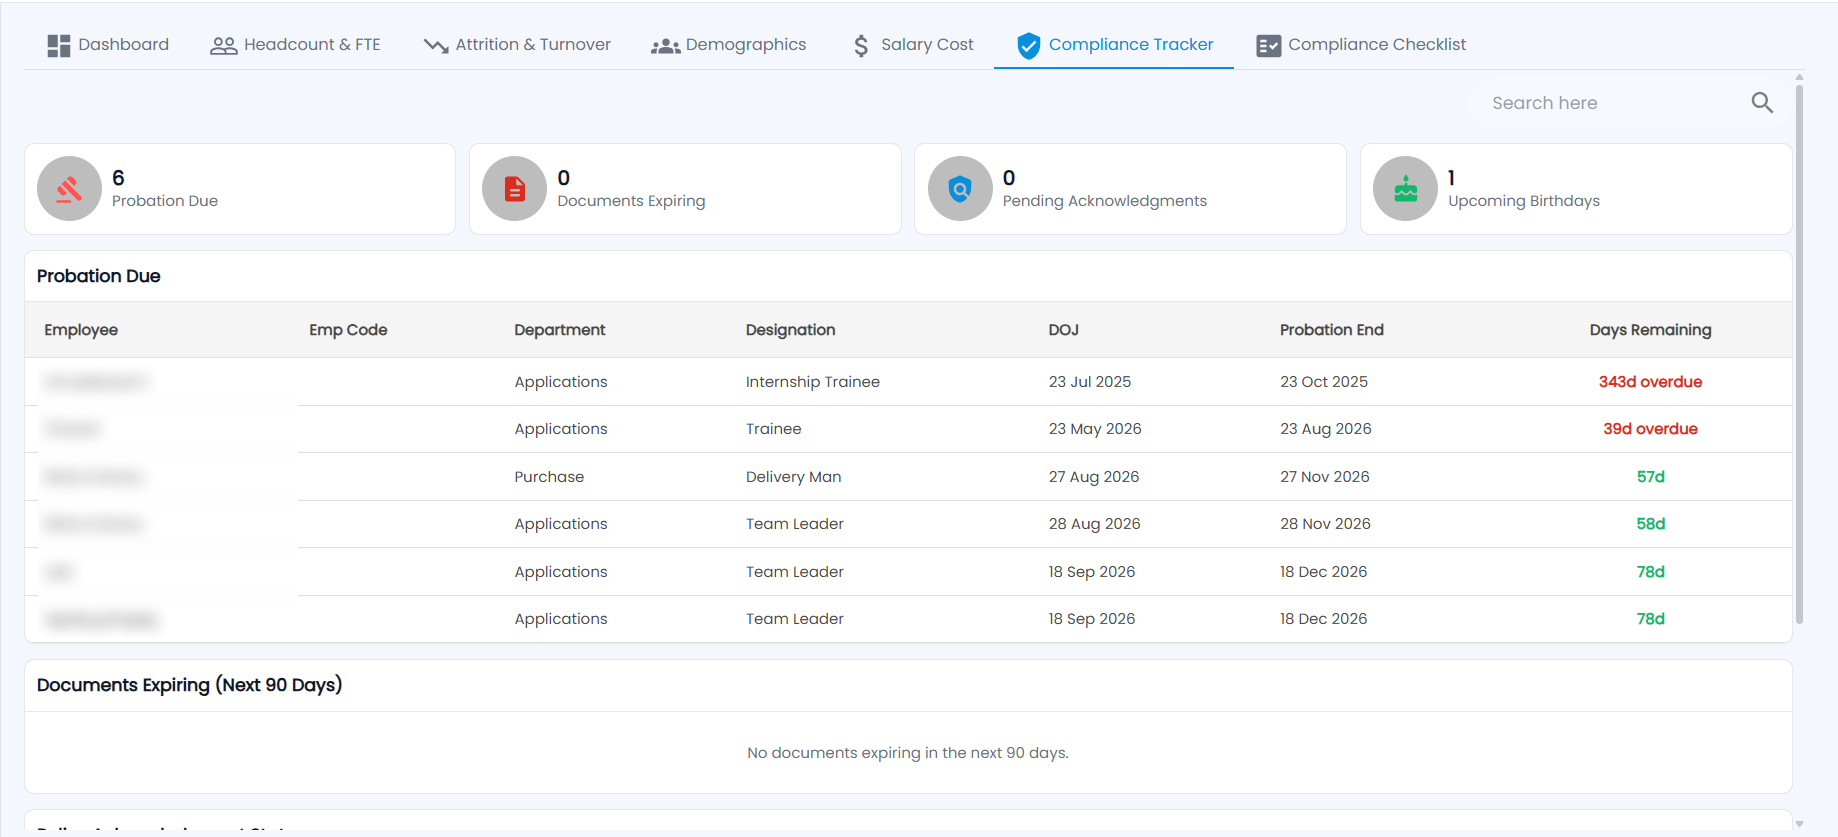Select the Compliance Tracker tab

pyautogui.click(x=1114, y=45)
